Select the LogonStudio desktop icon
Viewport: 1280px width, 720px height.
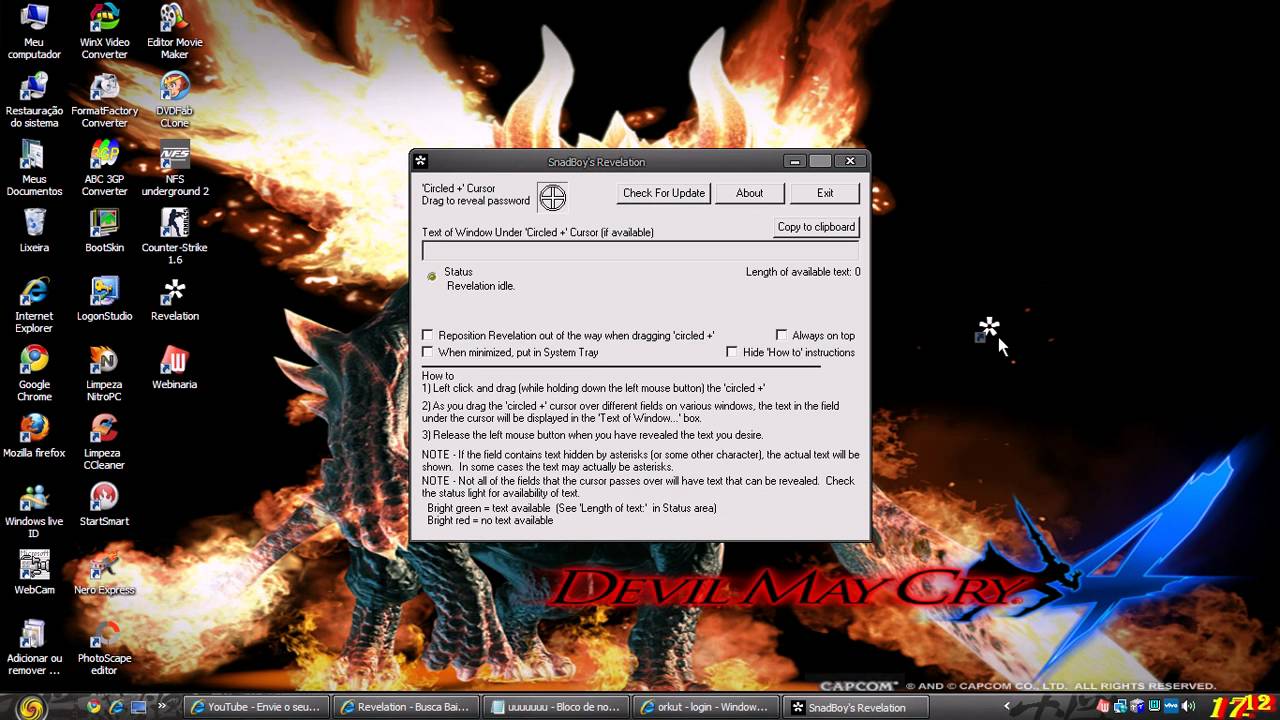tap(104, 299)
